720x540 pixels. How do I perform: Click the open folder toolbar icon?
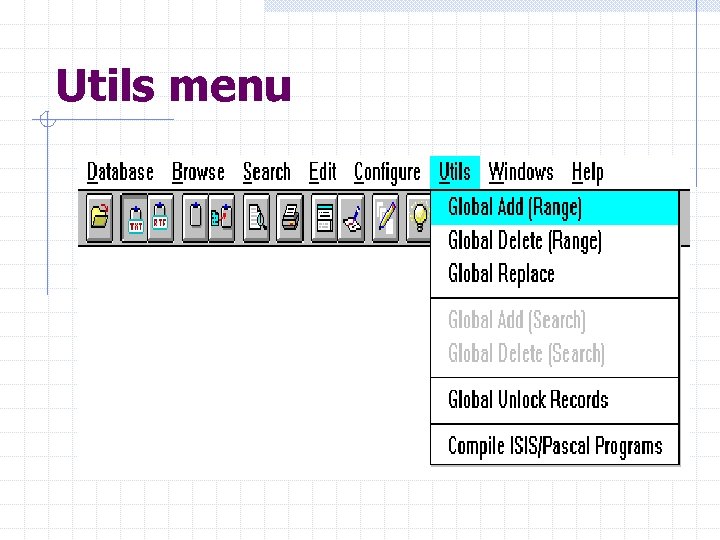pyautogui.click(x=99, y=217)
